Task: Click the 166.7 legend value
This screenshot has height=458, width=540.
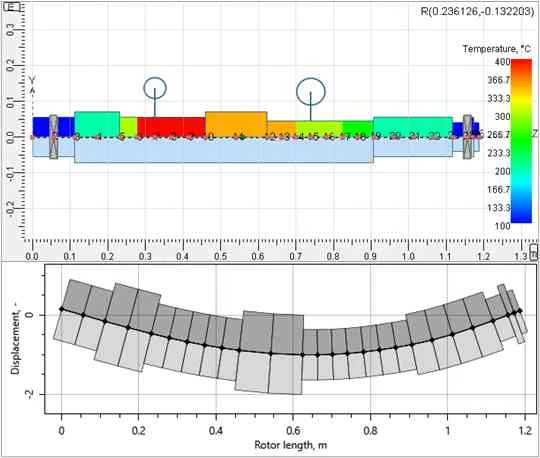Action: tap(498, 190)
